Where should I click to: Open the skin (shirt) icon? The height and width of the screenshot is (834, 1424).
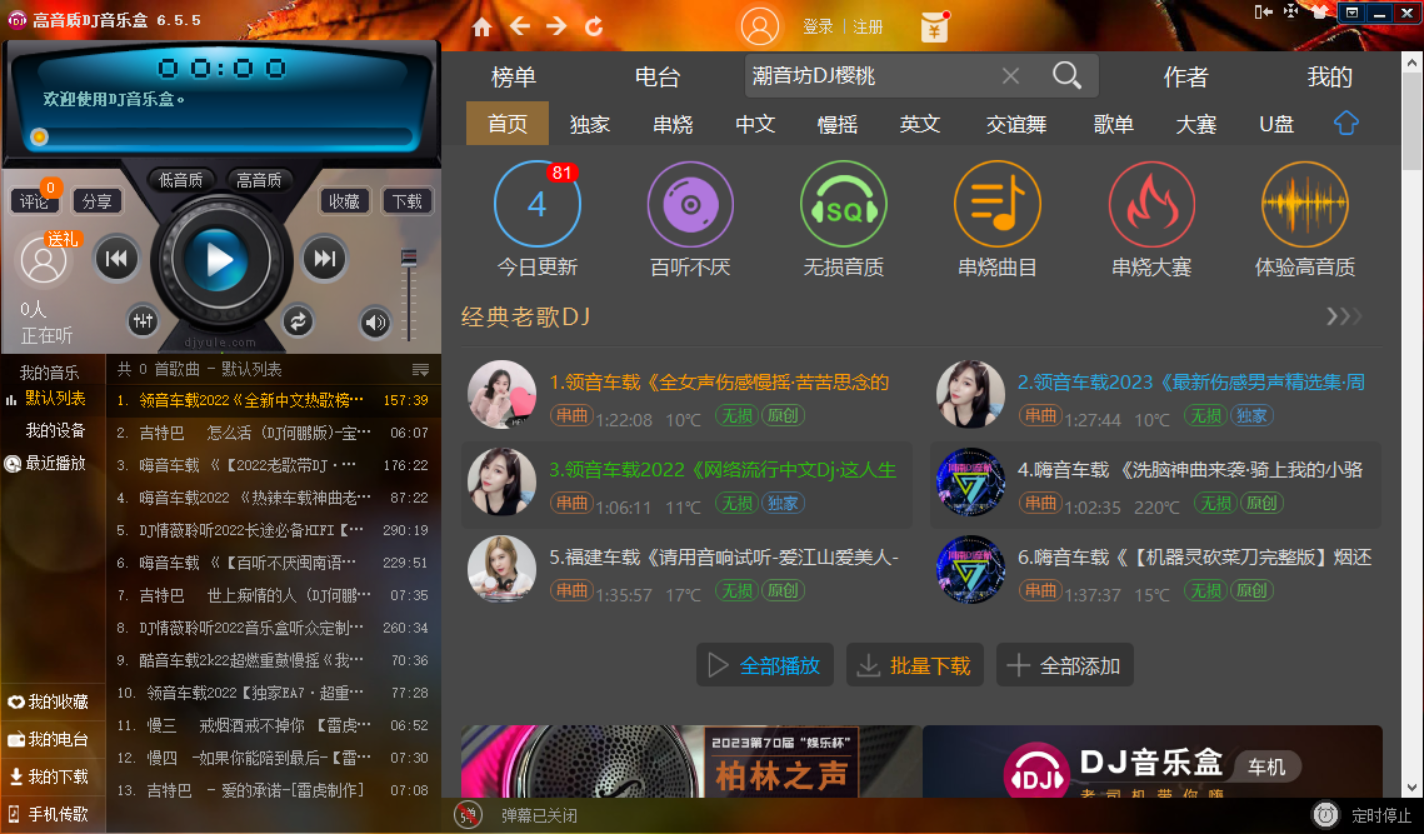coord(1320,12)
